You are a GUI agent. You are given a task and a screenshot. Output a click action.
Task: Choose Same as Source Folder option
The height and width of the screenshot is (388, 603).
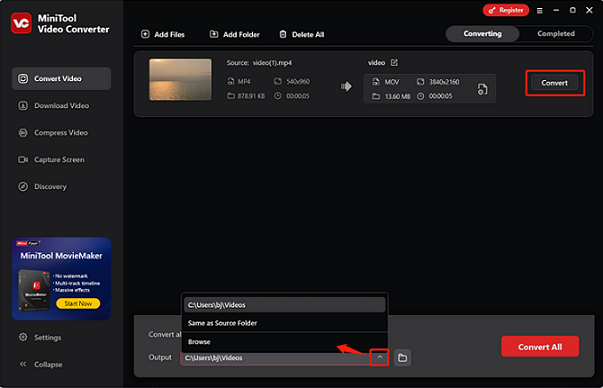285,323
